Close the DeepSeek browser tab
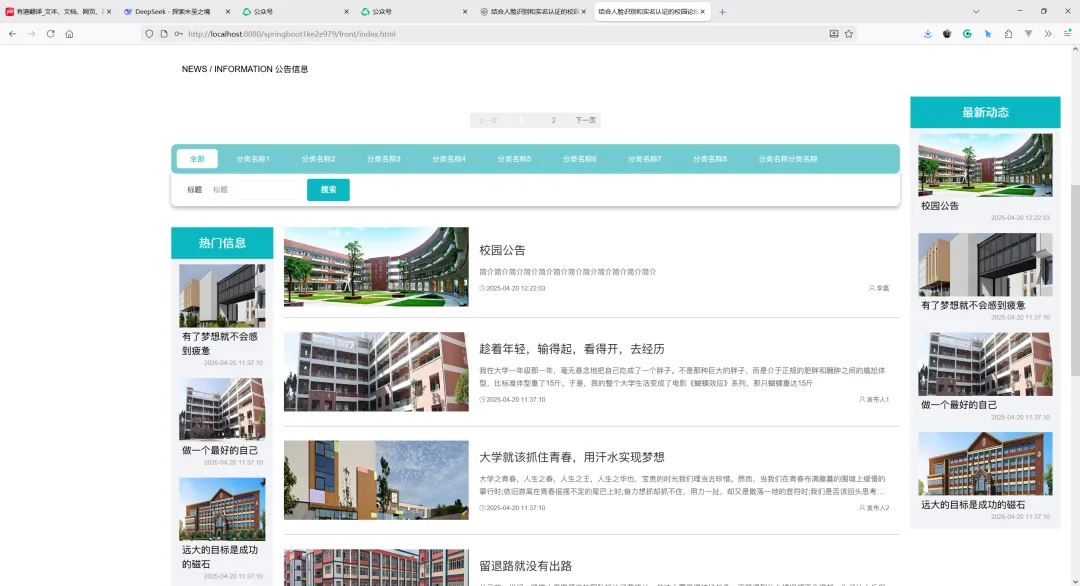Screen dimensions: 1080x586 click(x=227, y=12)
